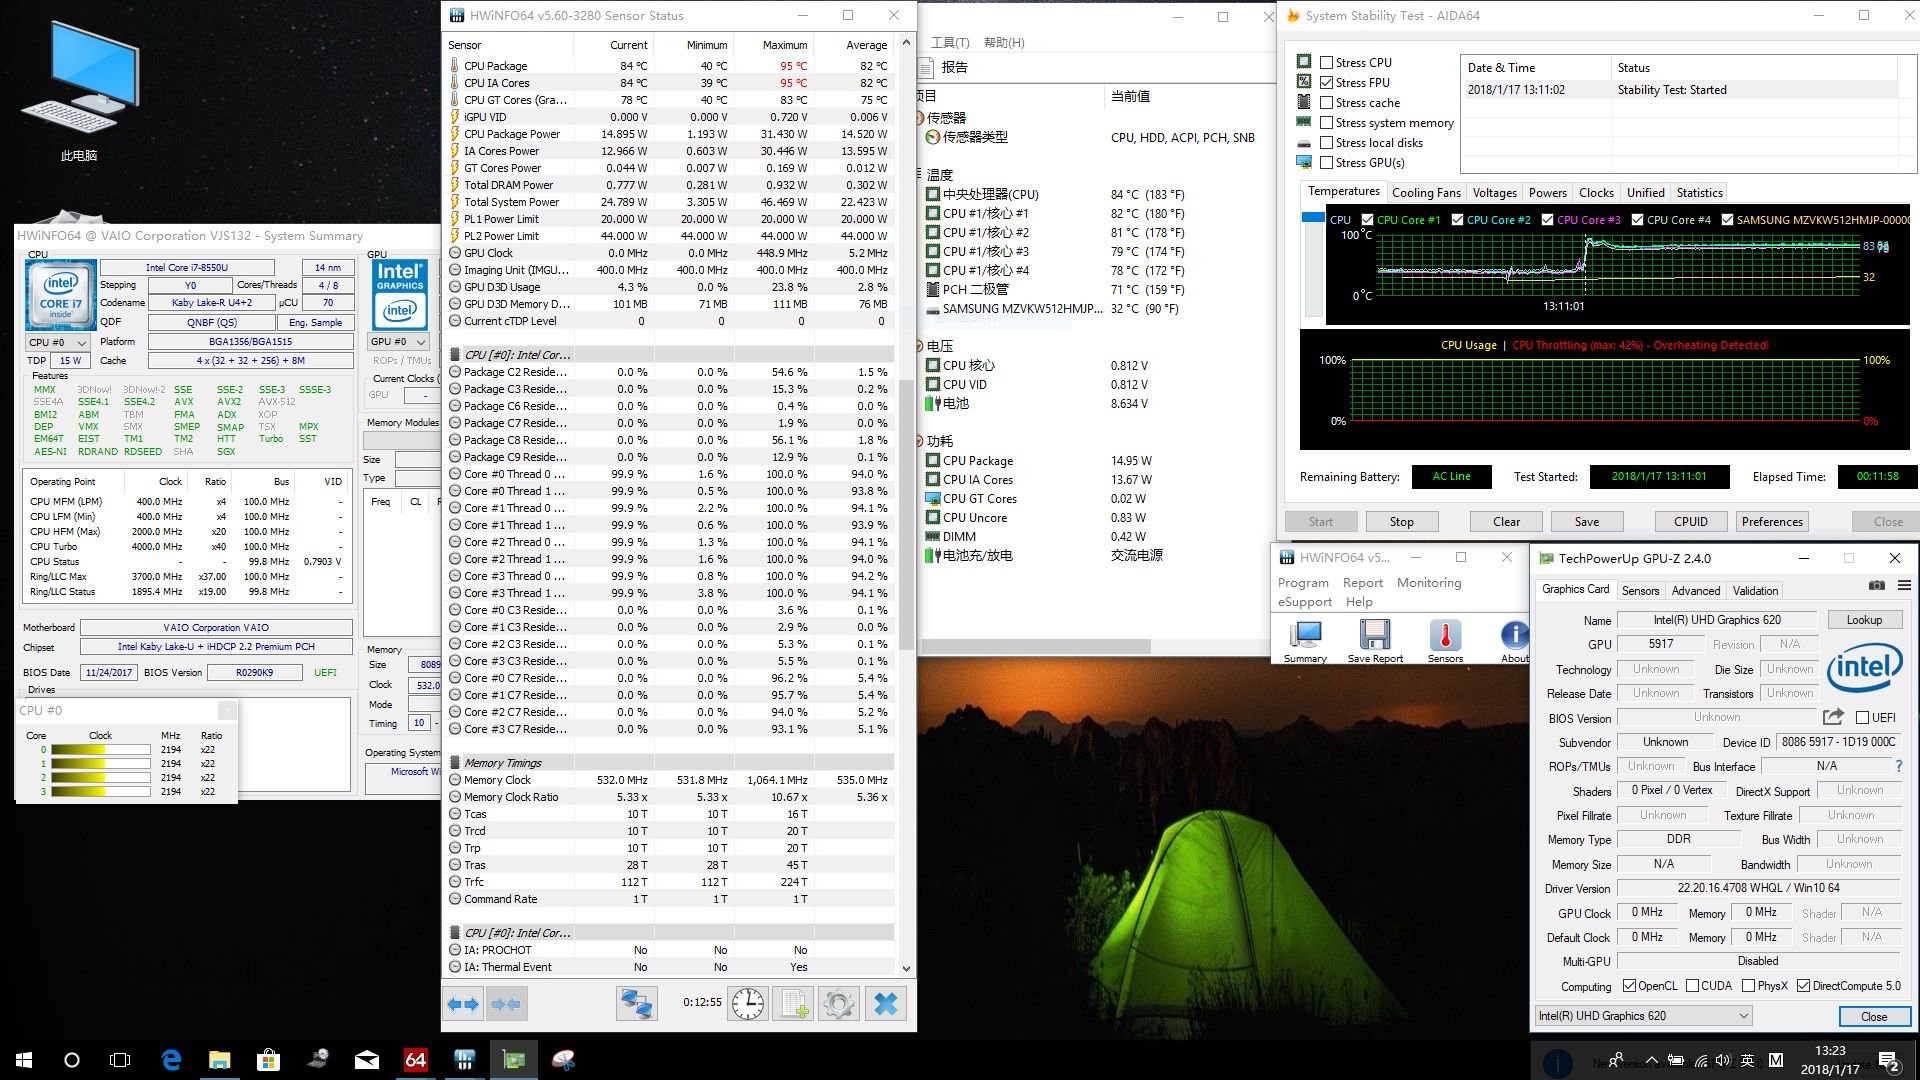Enable Stress local disks checkbox
Viewport: 1920px width, 1080px height.
point(1326,142)
